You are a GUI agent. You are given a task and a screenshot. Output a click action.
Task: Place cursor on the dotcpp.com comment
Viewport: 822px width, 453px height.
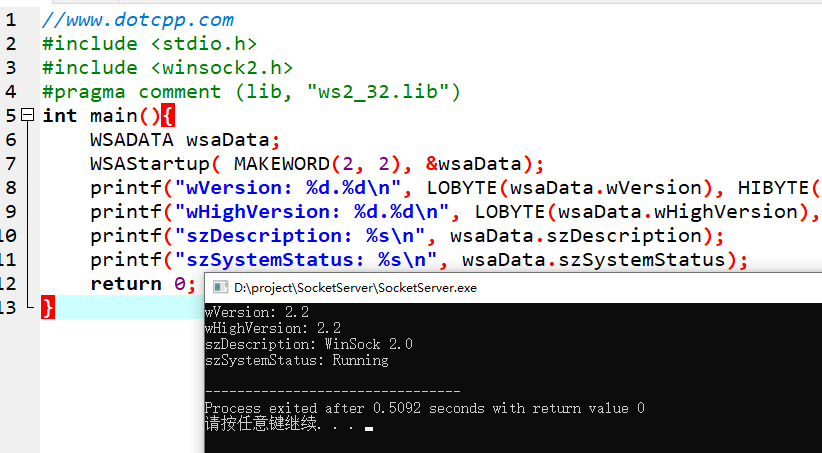pyautogui.click(x=138, y=19)
